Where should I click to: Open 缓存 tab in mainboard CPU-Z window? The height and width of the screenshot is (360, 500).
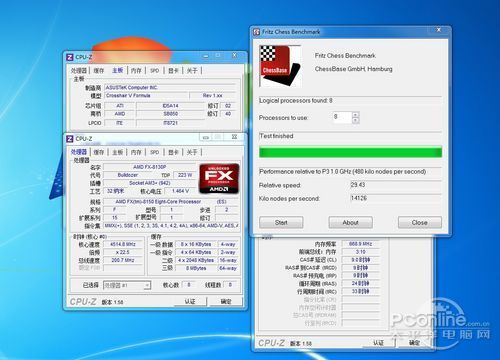[x=99, y=71]
